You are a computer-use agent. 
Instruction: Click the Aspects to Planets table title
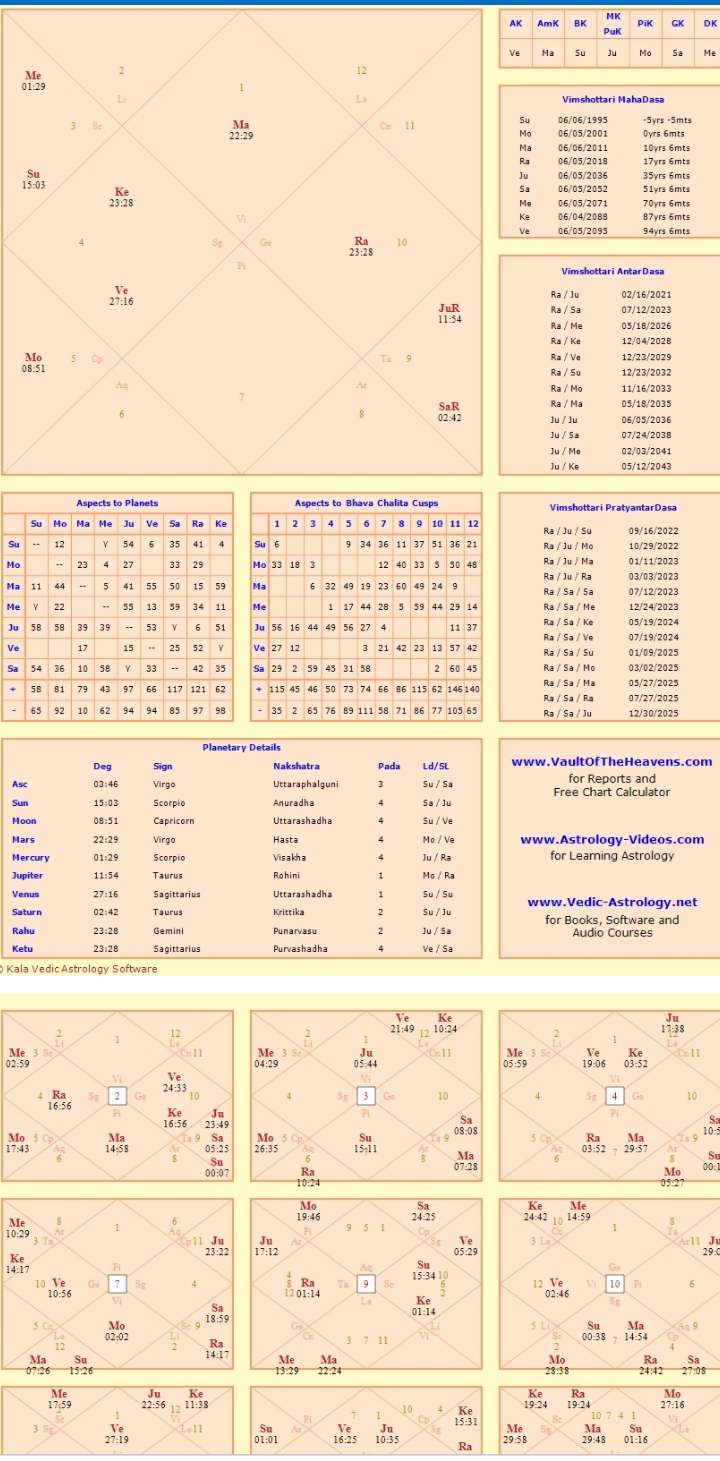pos(117,503)
